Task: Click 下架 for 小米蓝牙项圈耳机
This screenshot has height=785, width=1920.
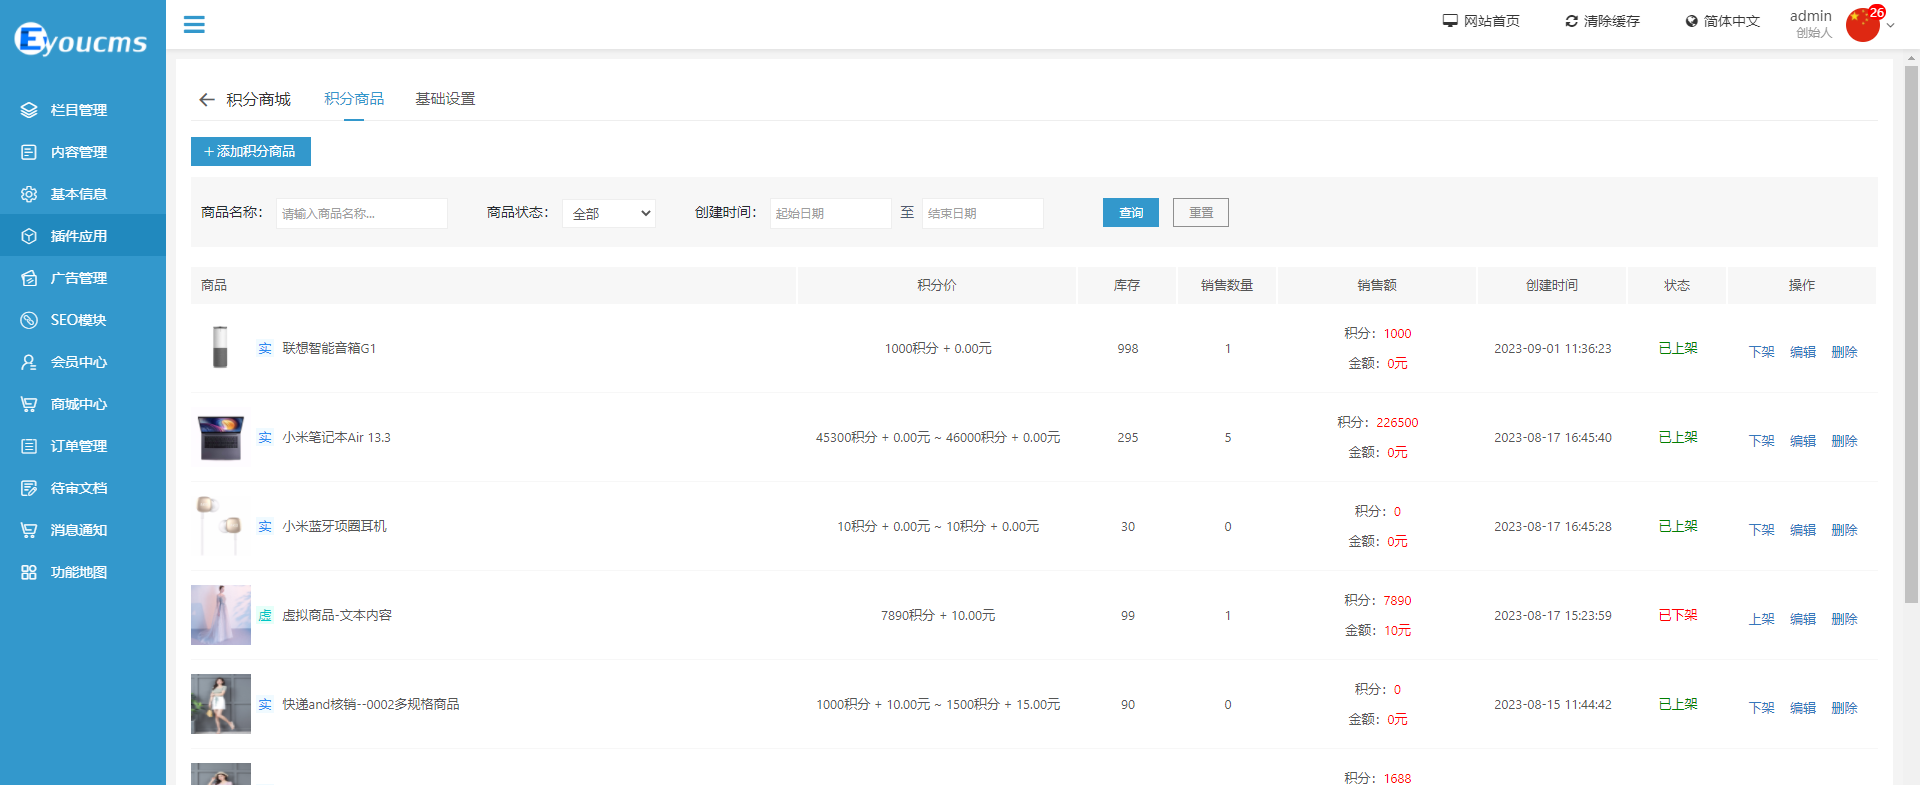Action: tap(1761, 530)
